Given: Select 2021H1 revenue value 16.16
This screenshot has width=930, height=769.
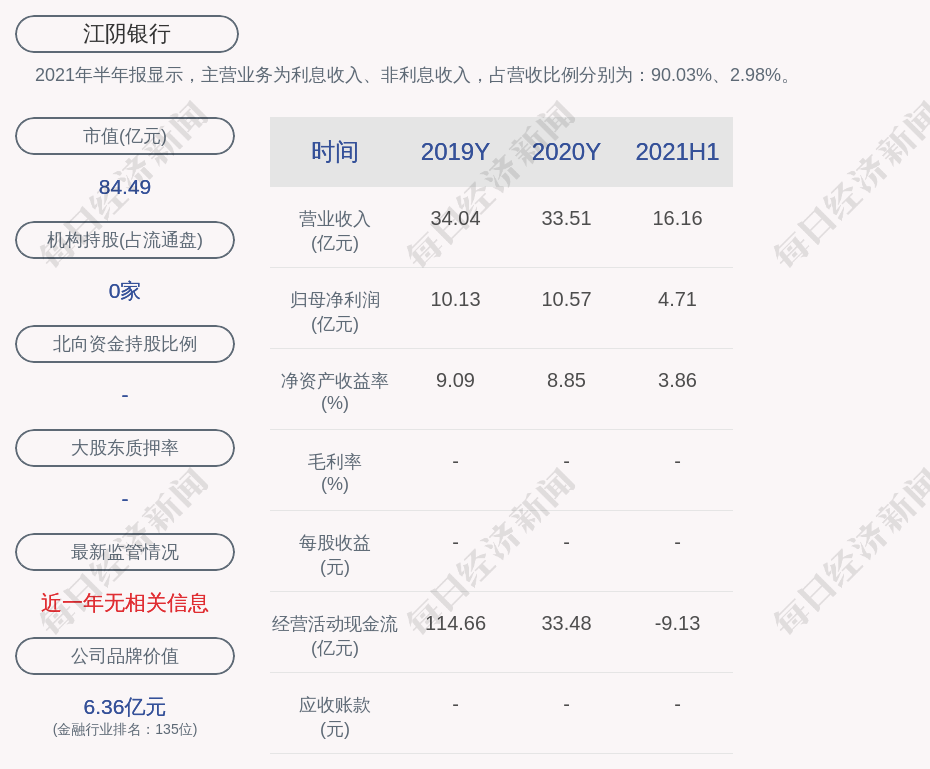Looking at the screenshot, I should coord(677,218).
